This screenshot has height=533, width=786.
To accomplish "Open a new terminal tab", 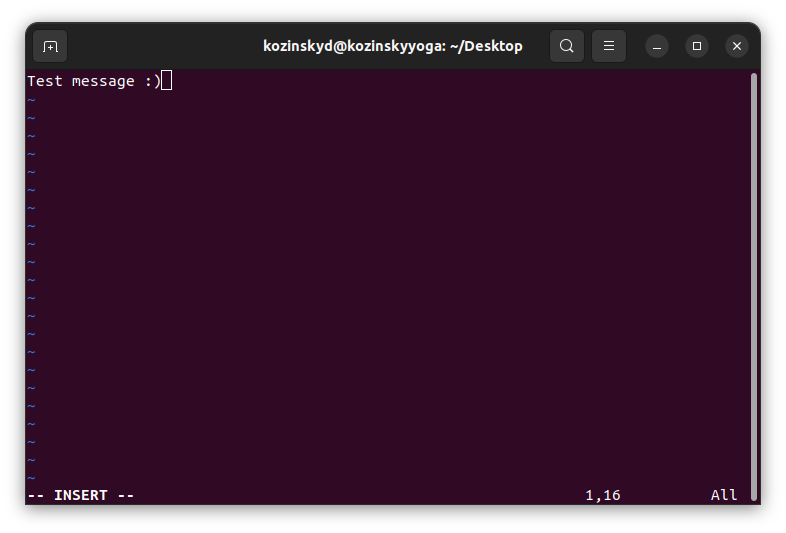I will (x=50, y=46).
